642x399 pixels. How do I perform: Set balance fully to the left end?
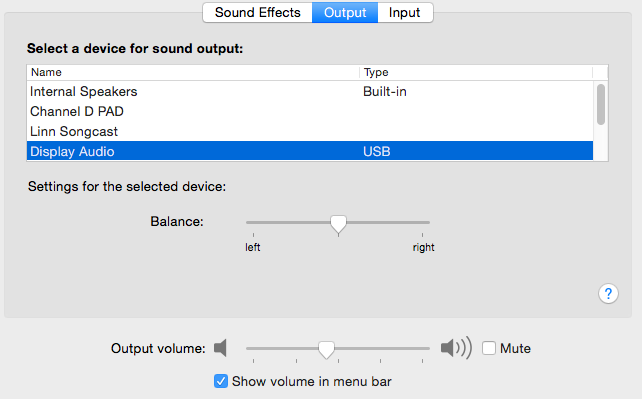248,222
